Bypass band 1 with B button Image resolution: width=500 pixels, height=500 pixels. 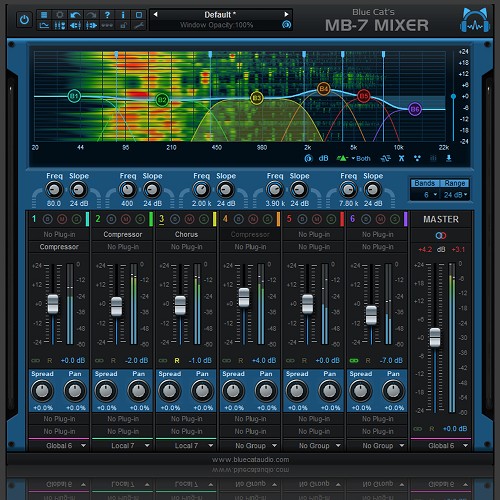coord(48,219)
